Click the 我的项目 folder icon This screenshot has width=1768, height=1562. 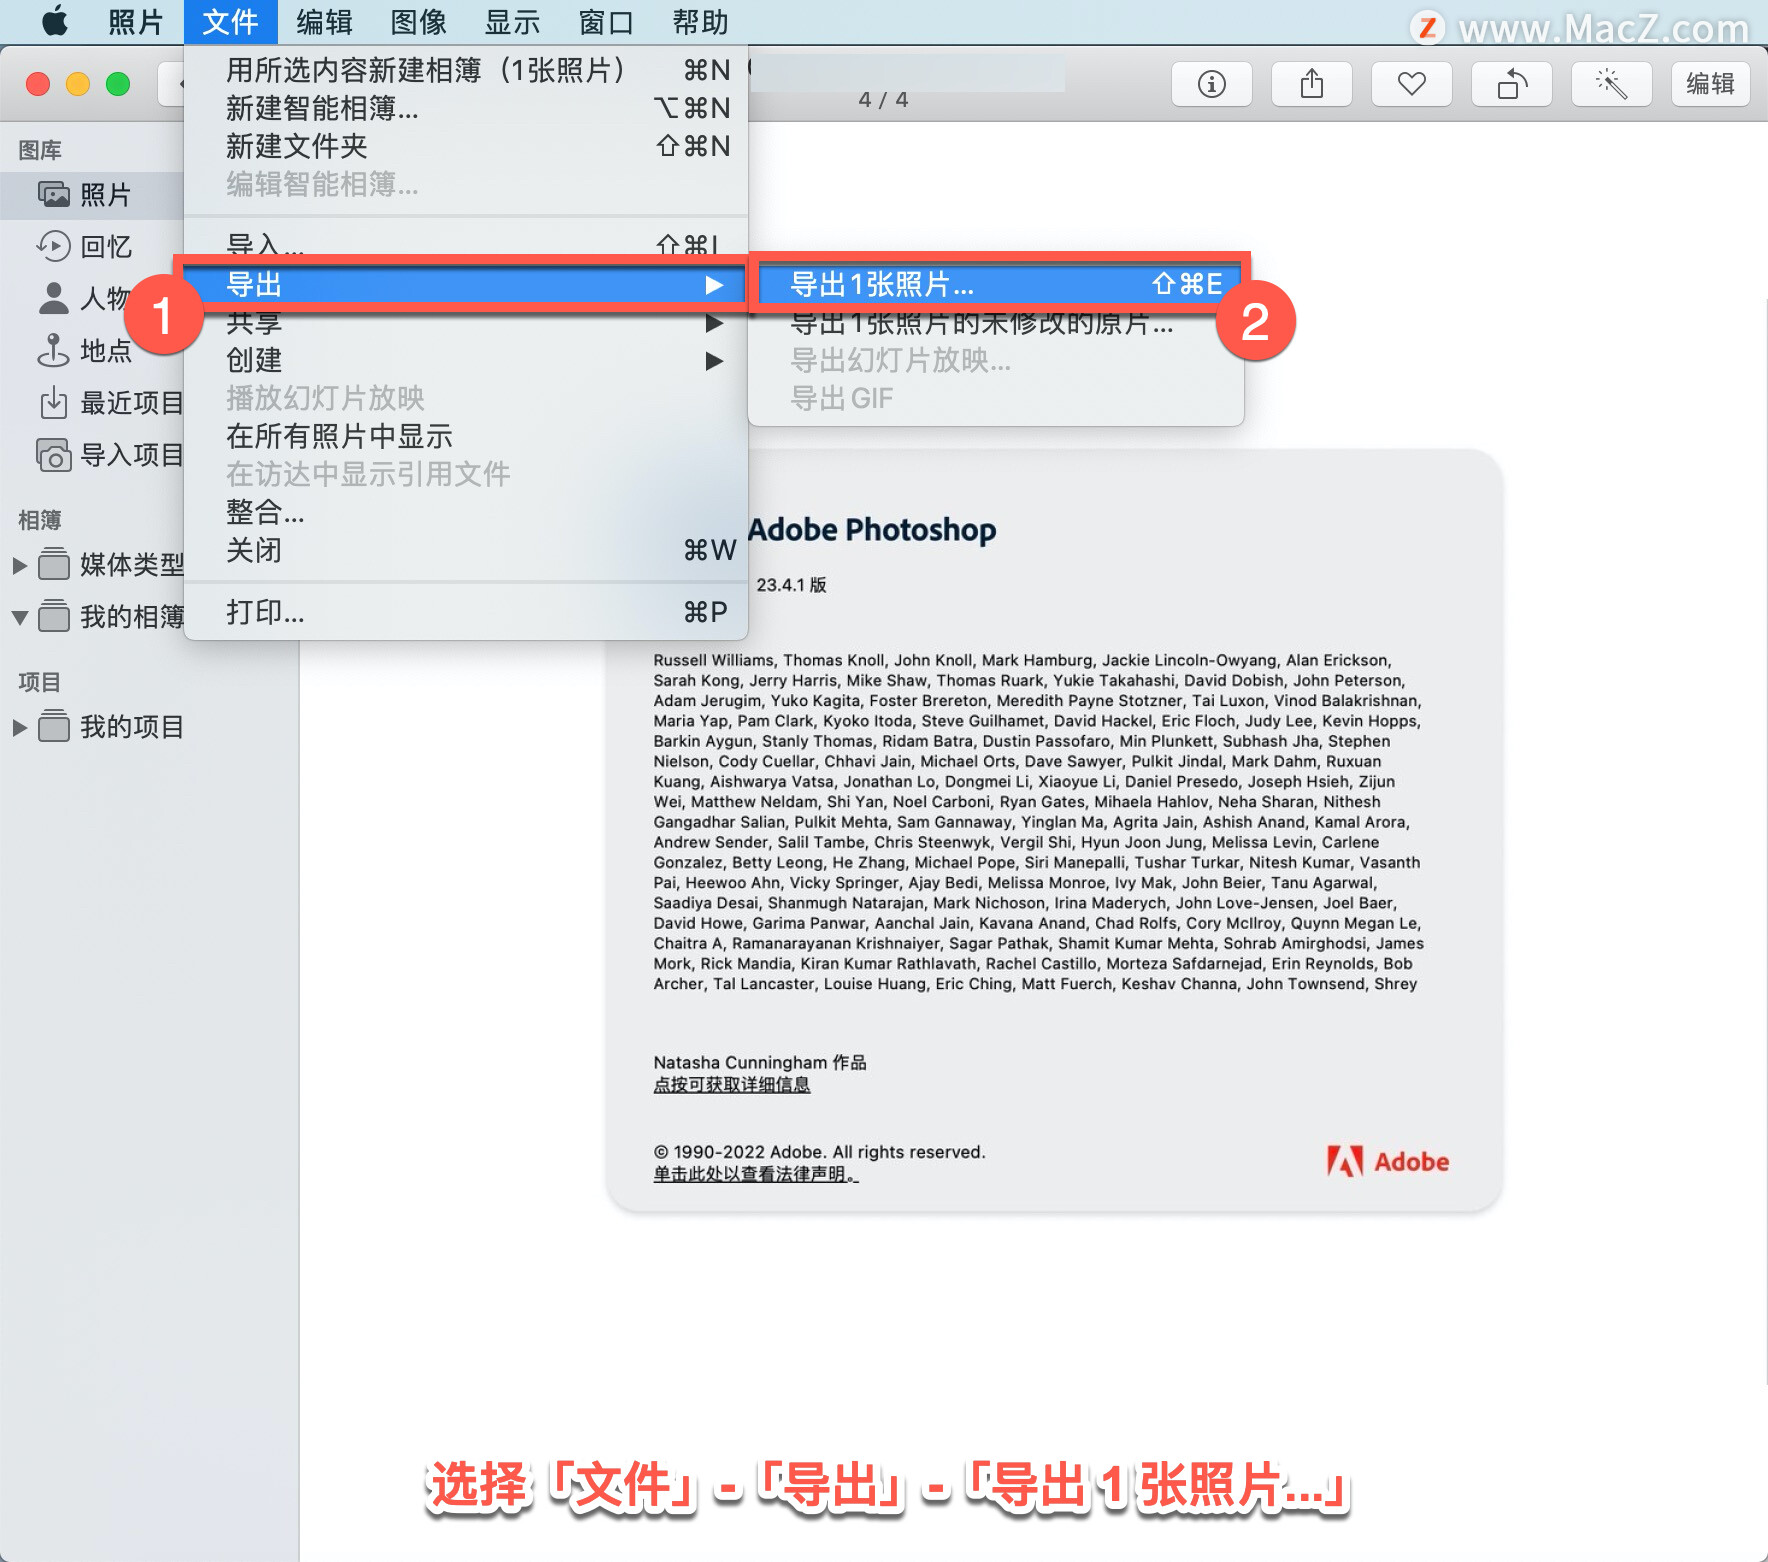pyautogui.click(x=54, y=726)
